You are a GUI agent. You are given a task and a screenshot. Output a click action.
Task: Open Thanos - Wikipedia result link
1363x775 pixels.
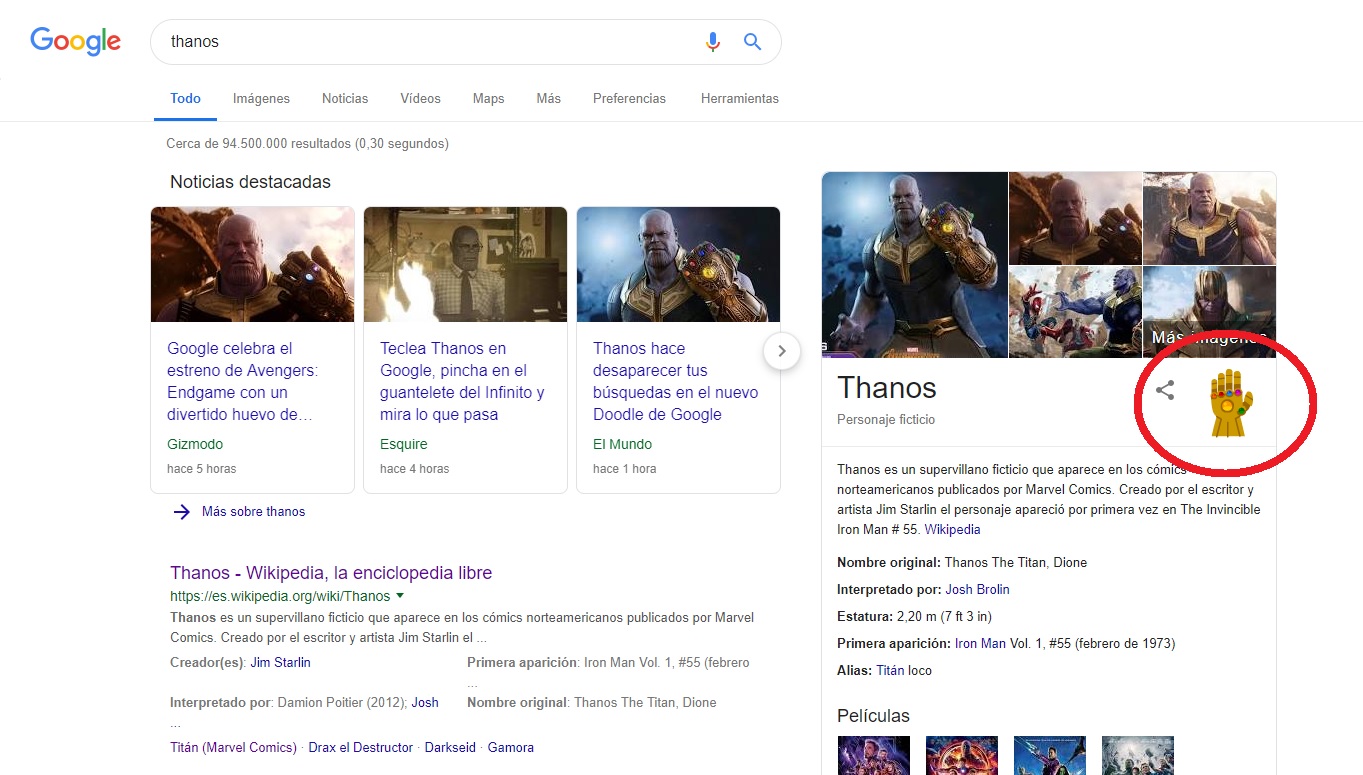coord(331,573)
